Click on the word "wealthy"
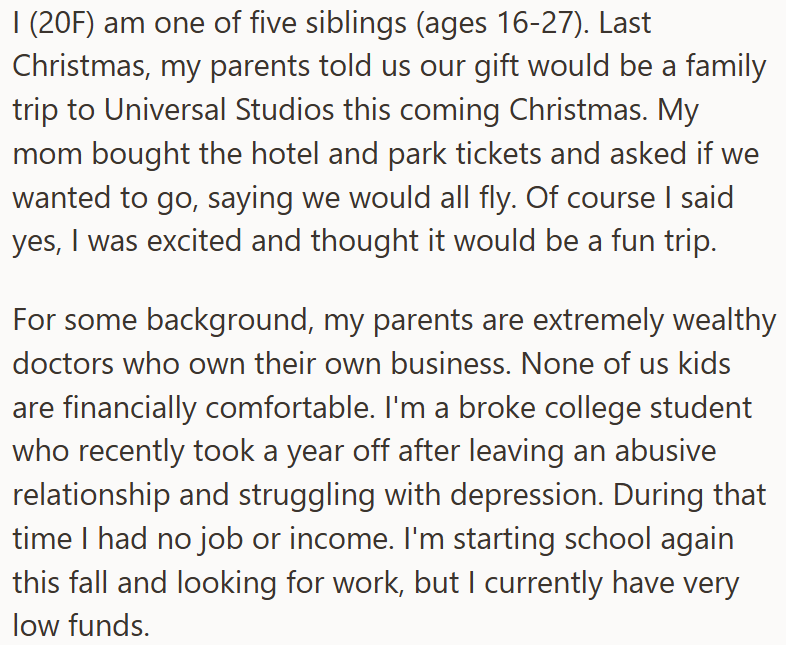 tap(712, 321)
